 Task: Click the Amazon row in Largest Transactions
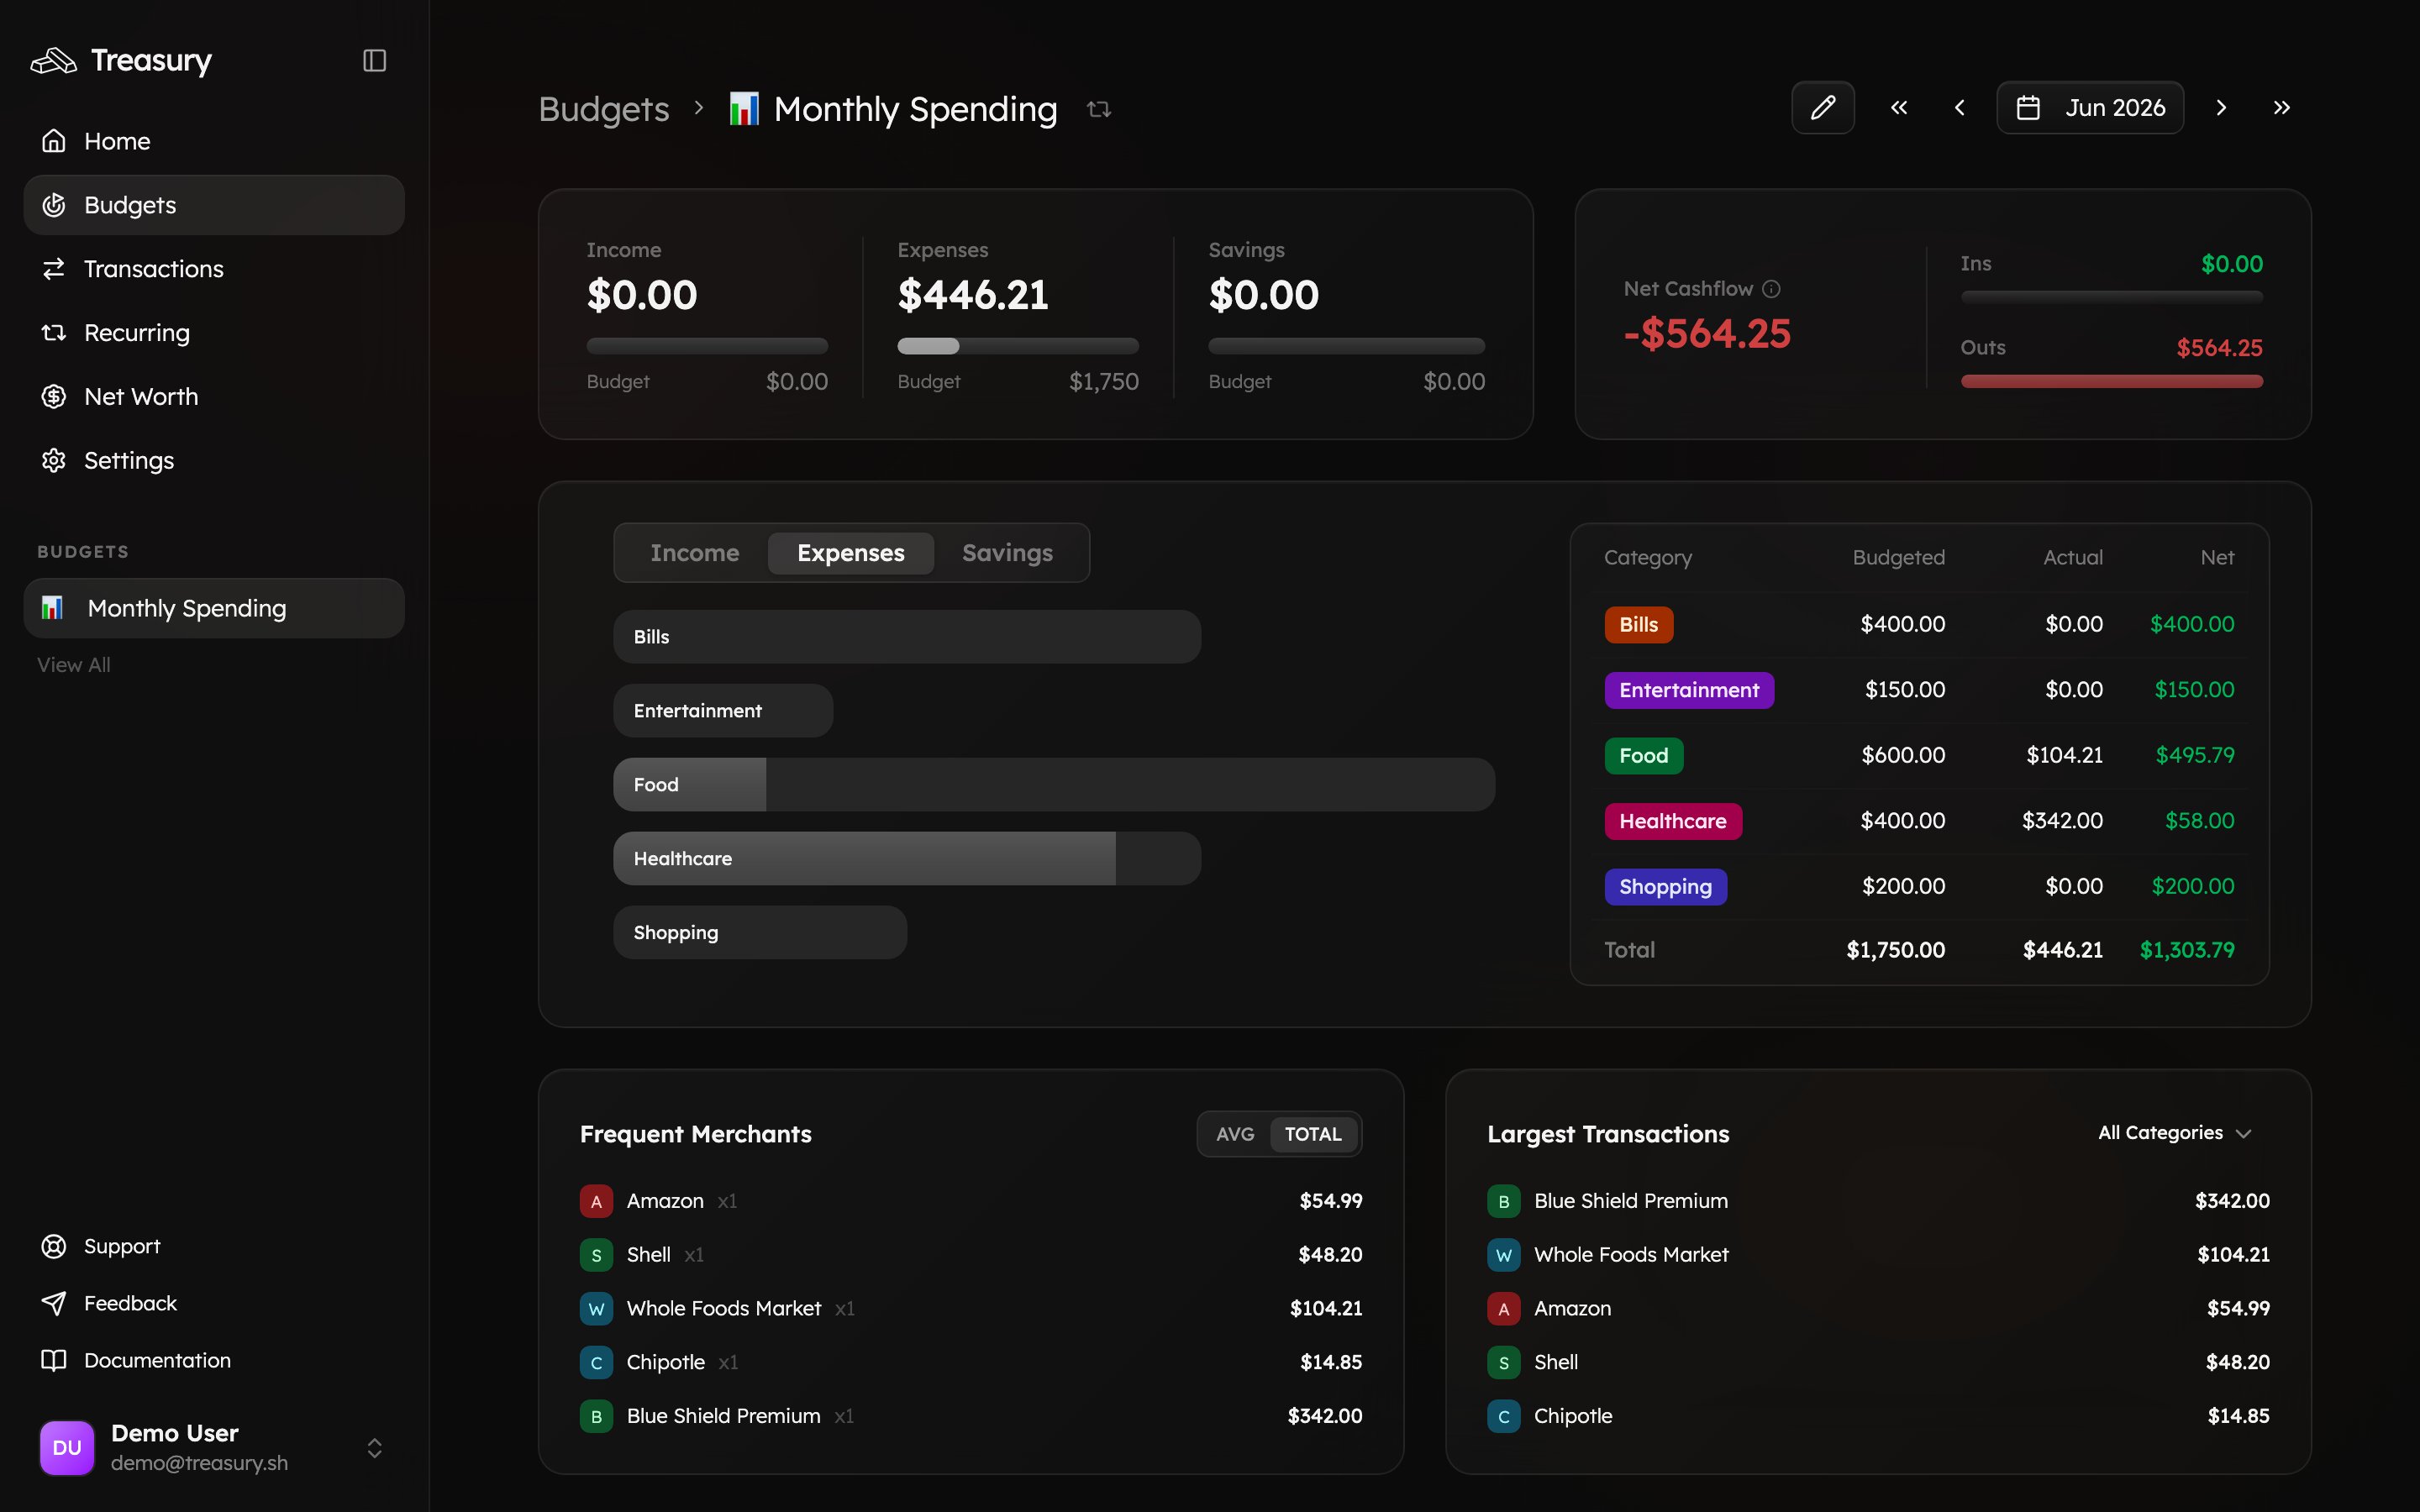click(x=1878, y=1308)
